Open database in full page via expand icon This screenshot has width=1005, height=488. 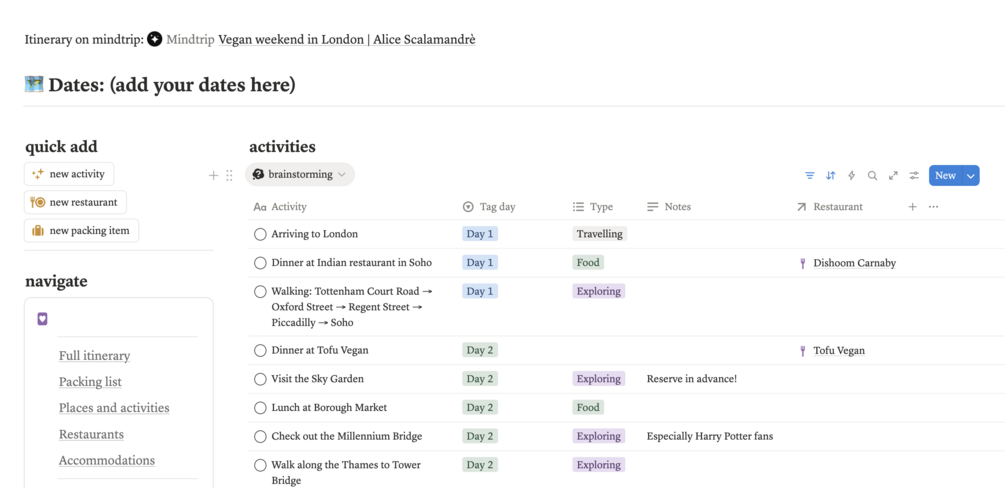pyautogui.click(x=893, y=175)
